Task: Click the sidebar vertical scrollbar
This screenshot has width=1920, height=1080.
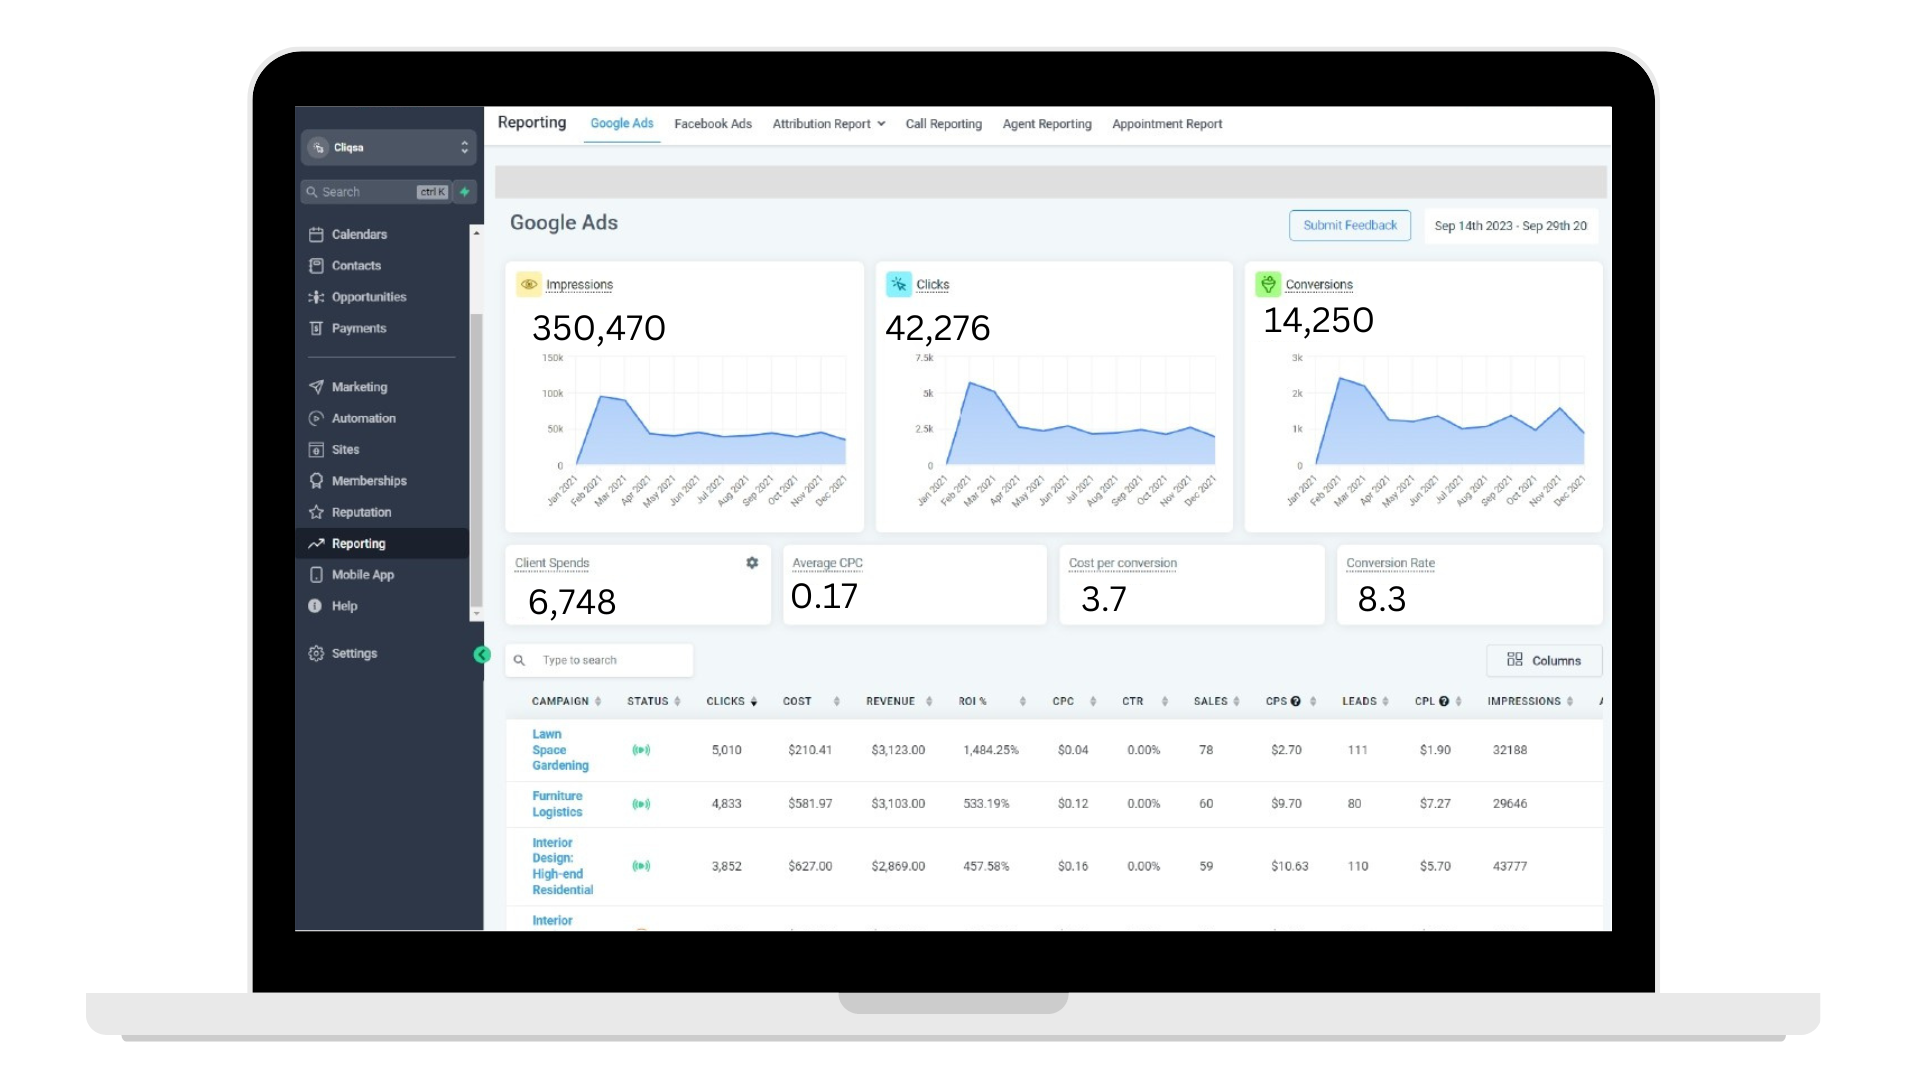Action: point(476,460)
